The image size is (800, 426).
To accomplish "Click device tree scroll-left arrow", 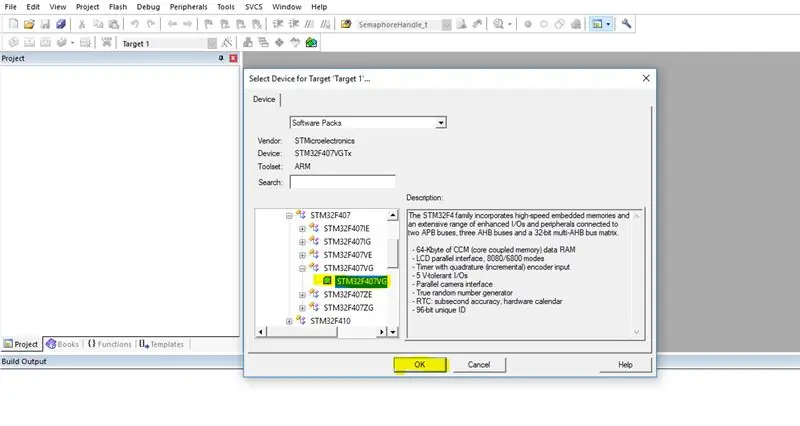I will pos(261,332).
